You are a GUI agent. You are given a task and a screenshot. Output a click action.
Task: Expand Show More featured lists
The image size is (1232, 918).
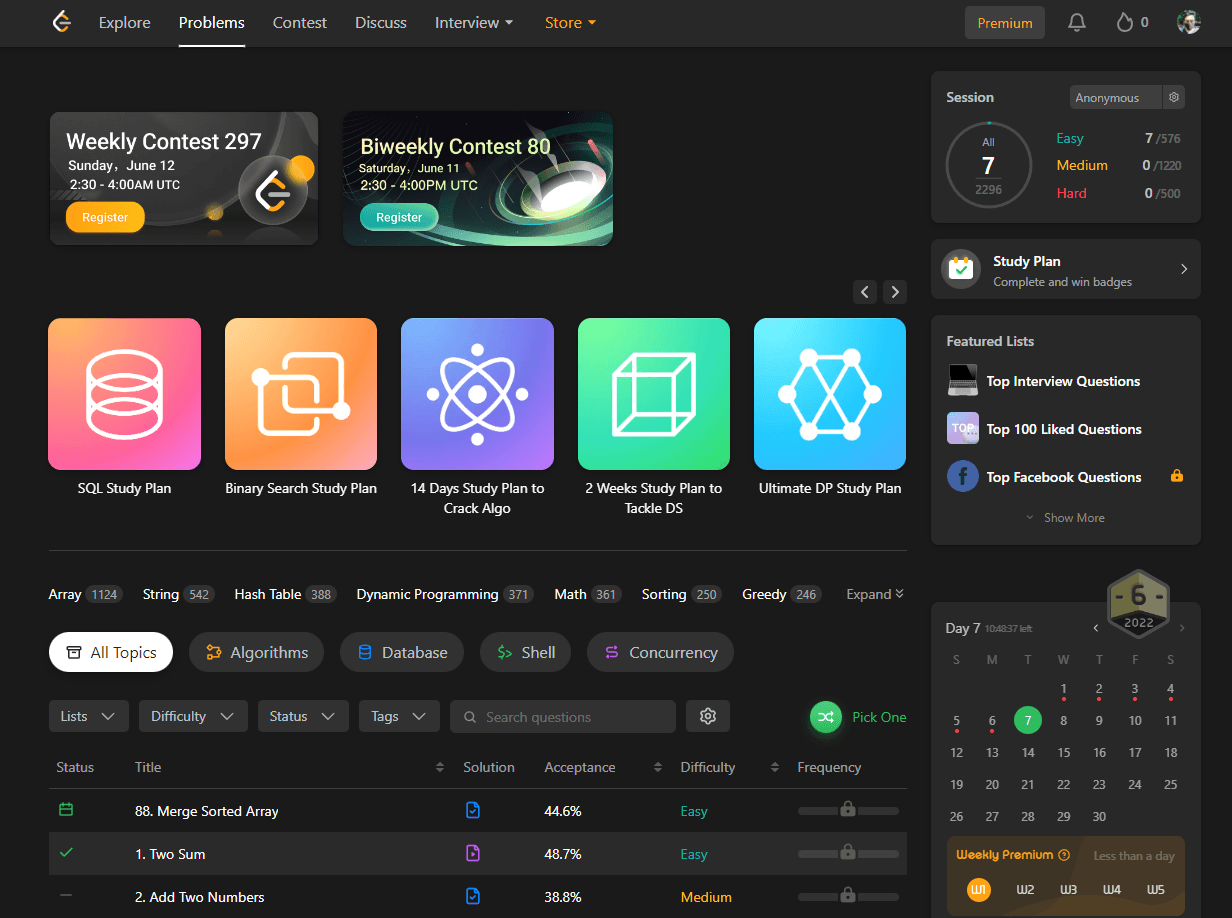[x=1066, y=518]
